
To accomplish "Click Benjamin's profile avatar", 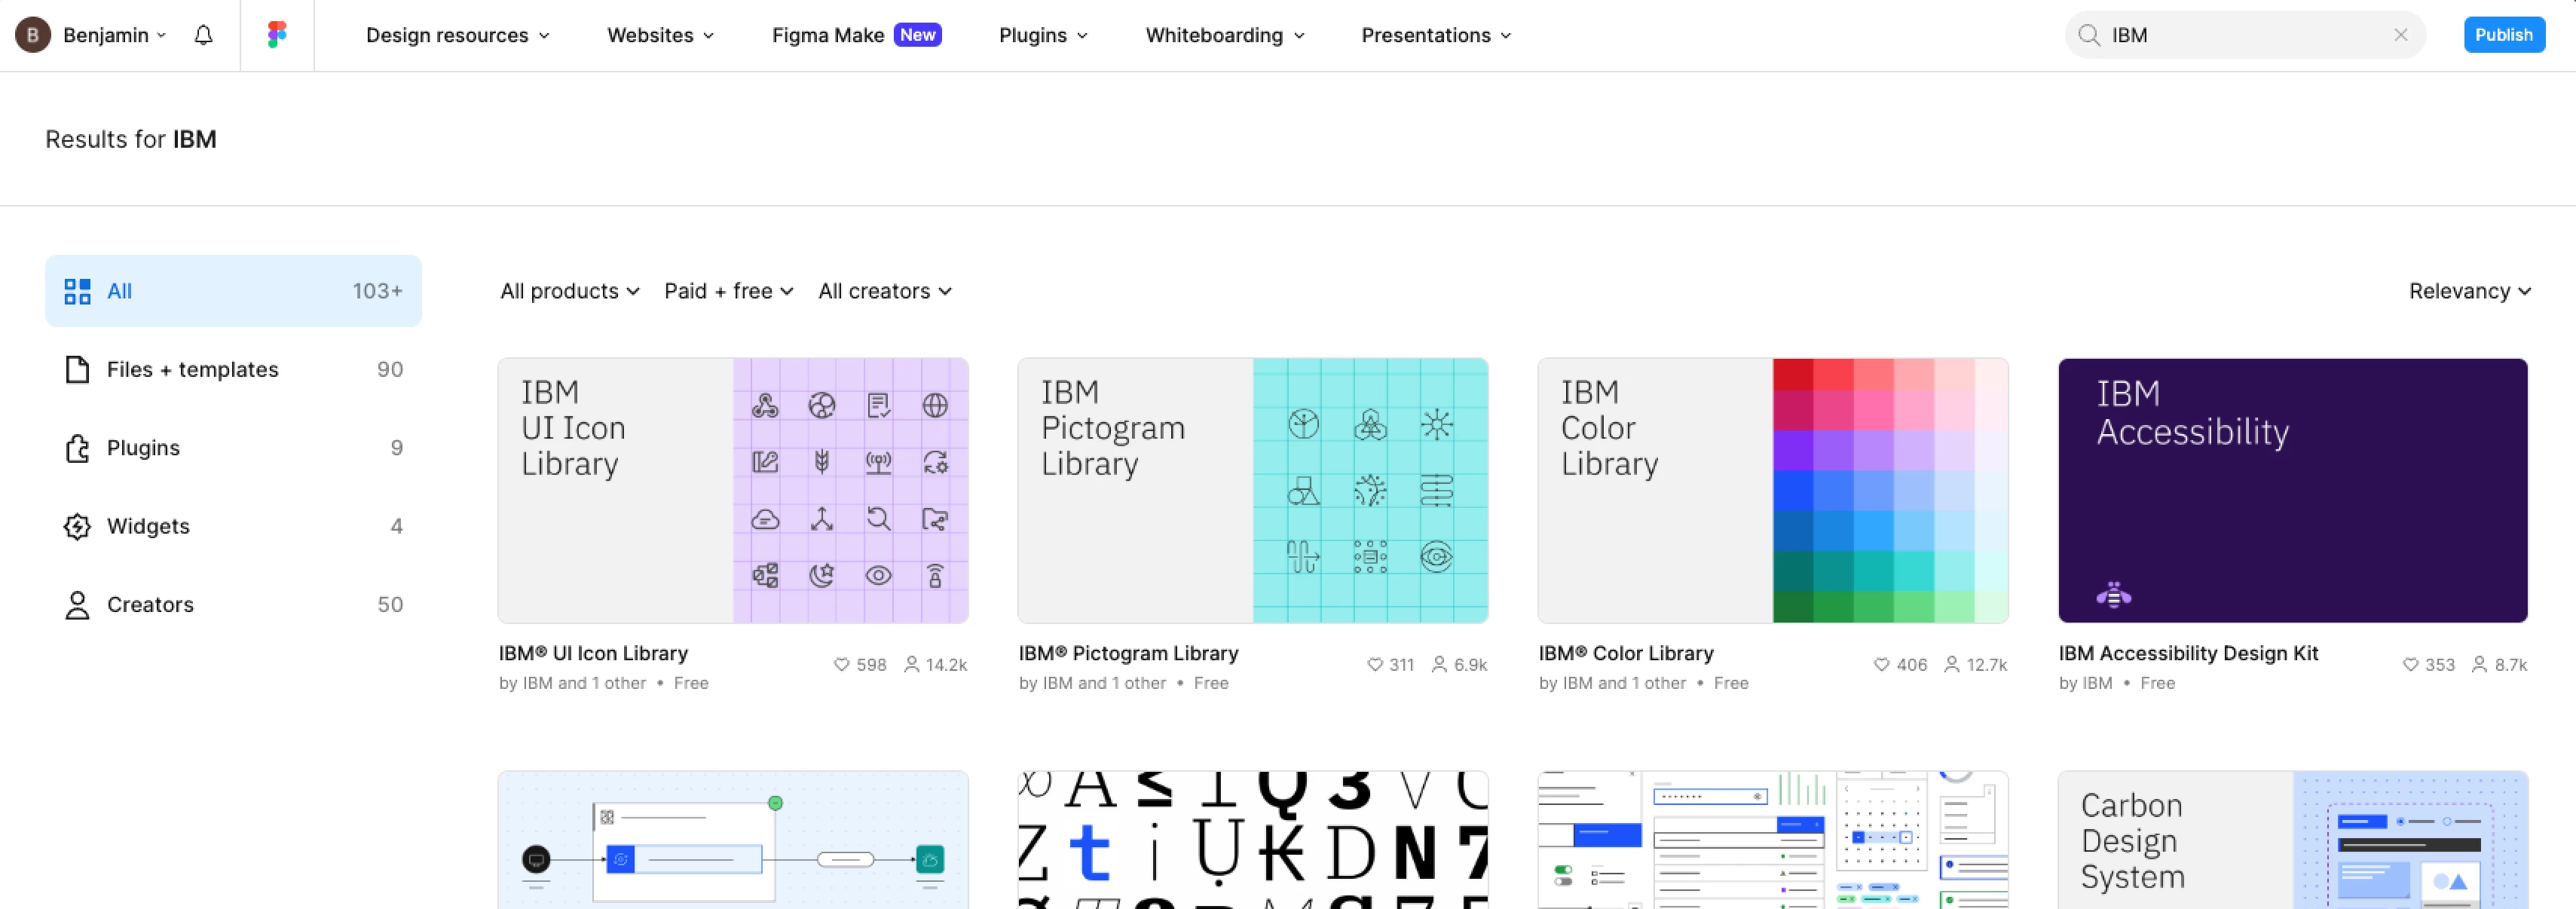I will coord(33,35).
